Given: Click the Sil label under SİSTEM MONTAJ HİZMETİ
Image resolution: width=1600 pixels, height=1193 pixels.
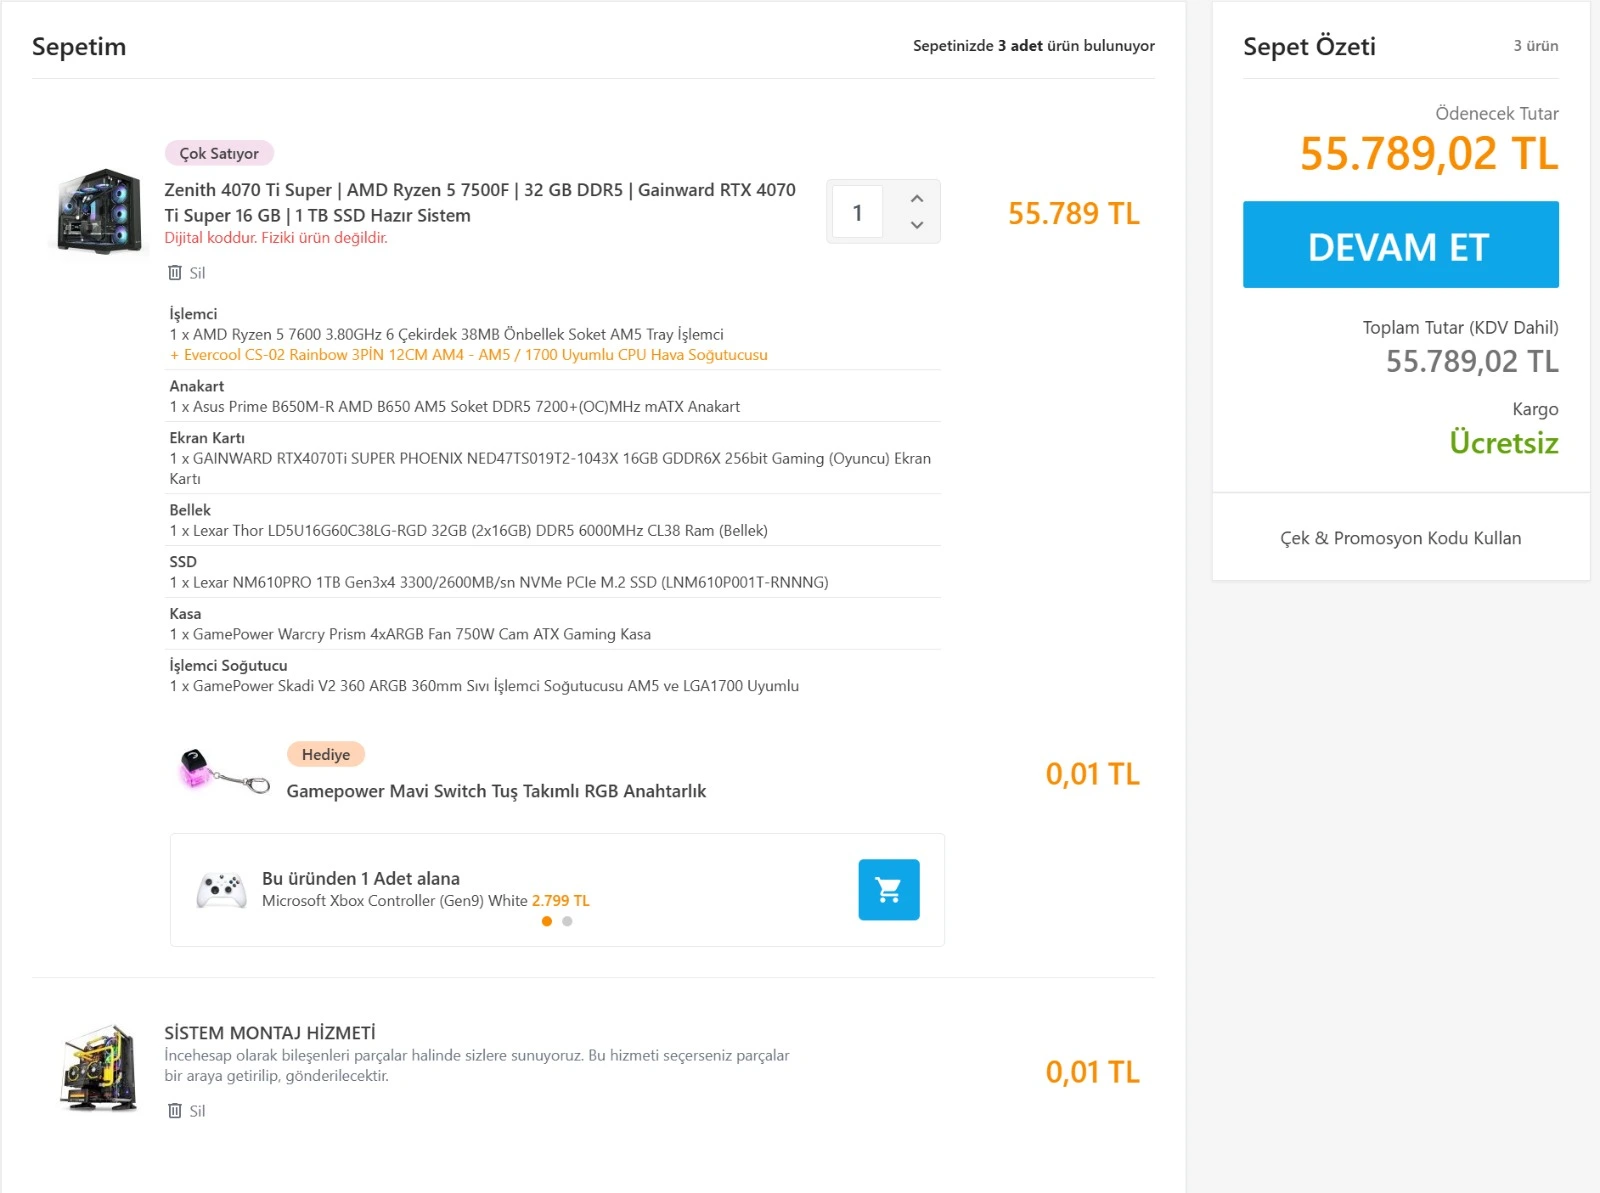Looking at the screenshot, I should pos(197,1111).
